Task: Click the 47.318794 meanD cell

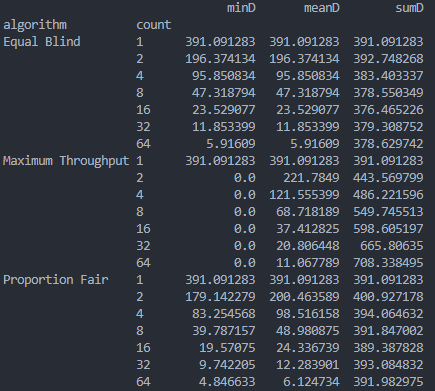Action: pos(308,93)
